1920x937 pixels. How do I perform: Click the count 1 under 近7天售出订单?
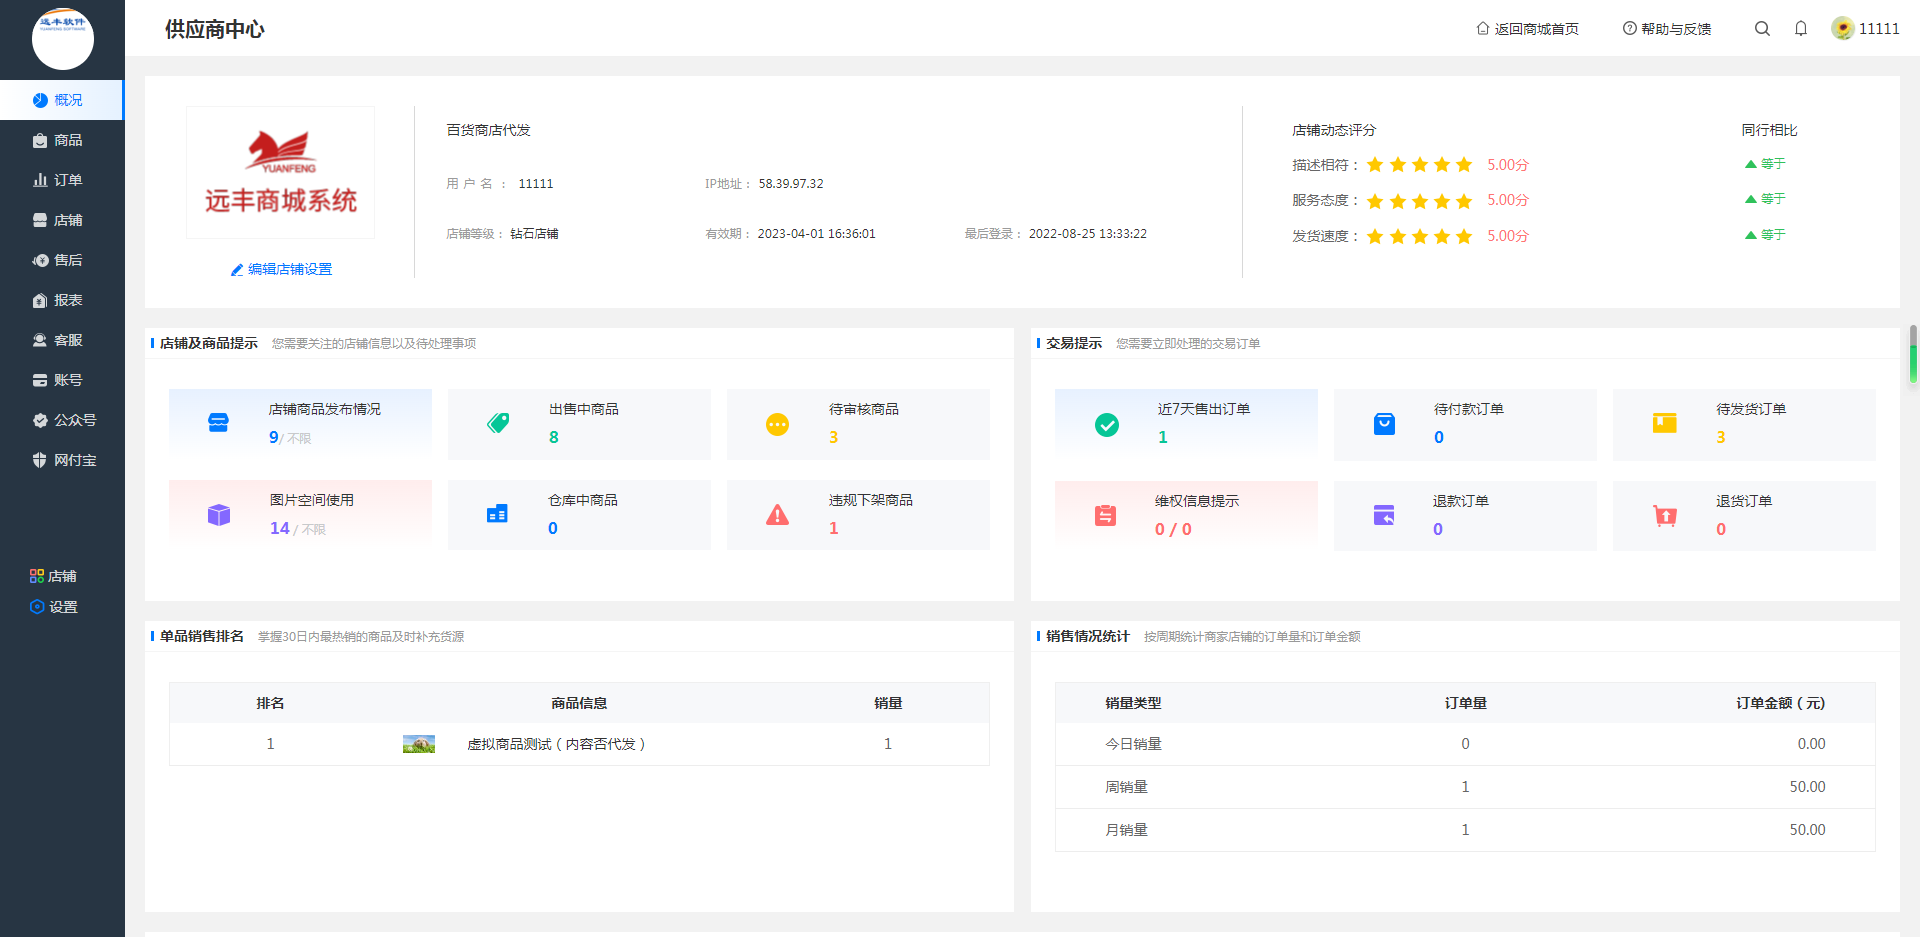tap(1163, 437)
